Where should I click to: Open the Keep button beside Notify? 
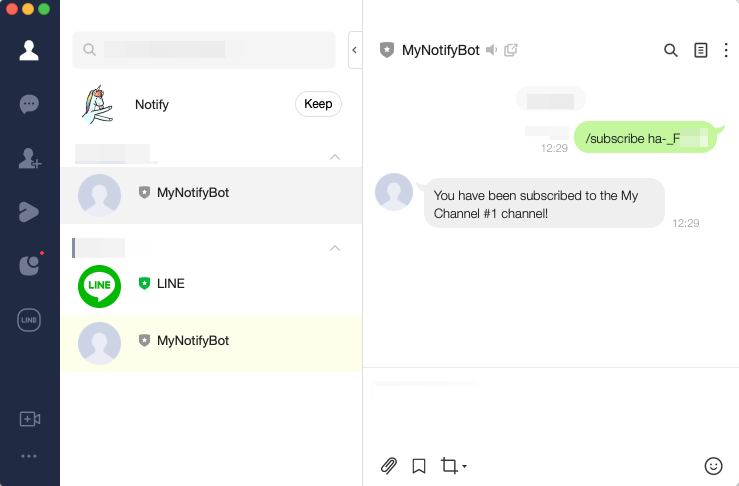pos(318,104)
